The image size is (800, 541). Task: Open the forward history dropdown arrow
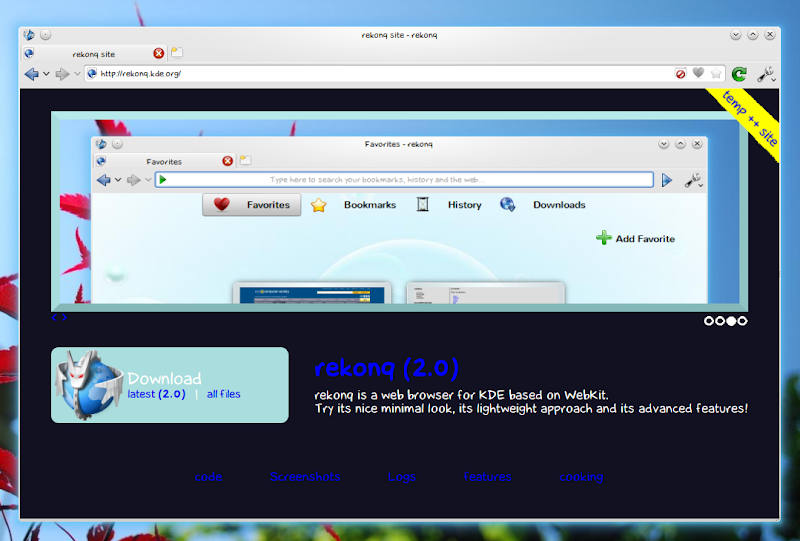coord(77,74)
